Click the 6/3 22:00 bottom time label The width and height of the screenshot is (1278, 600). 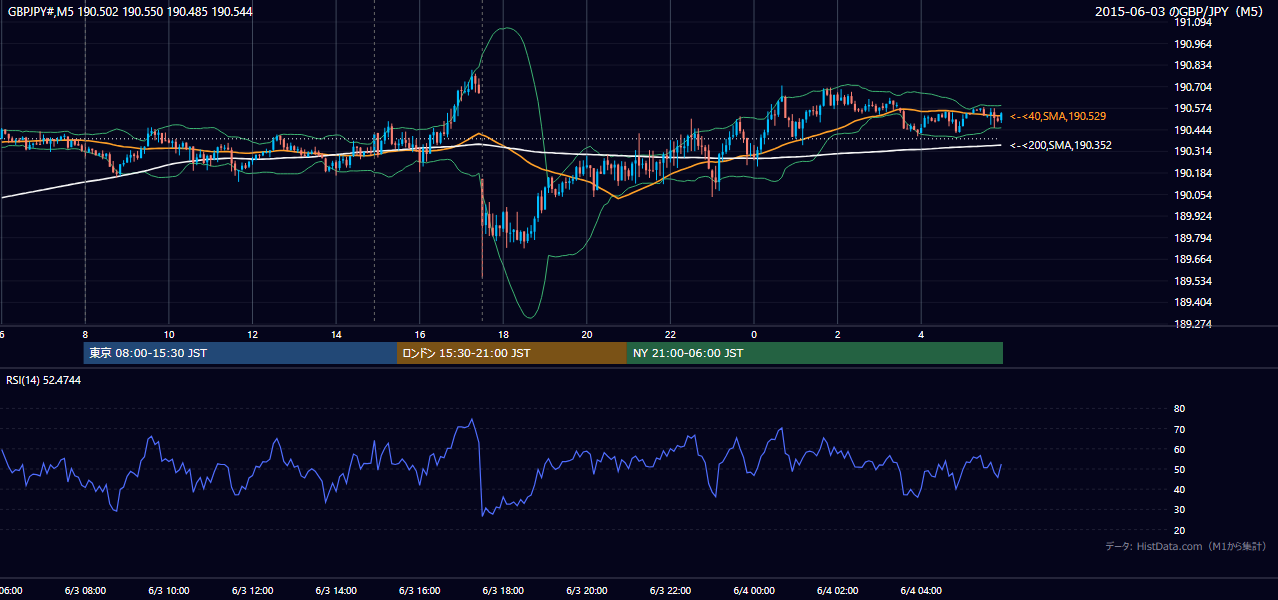(x=670, y=591)
